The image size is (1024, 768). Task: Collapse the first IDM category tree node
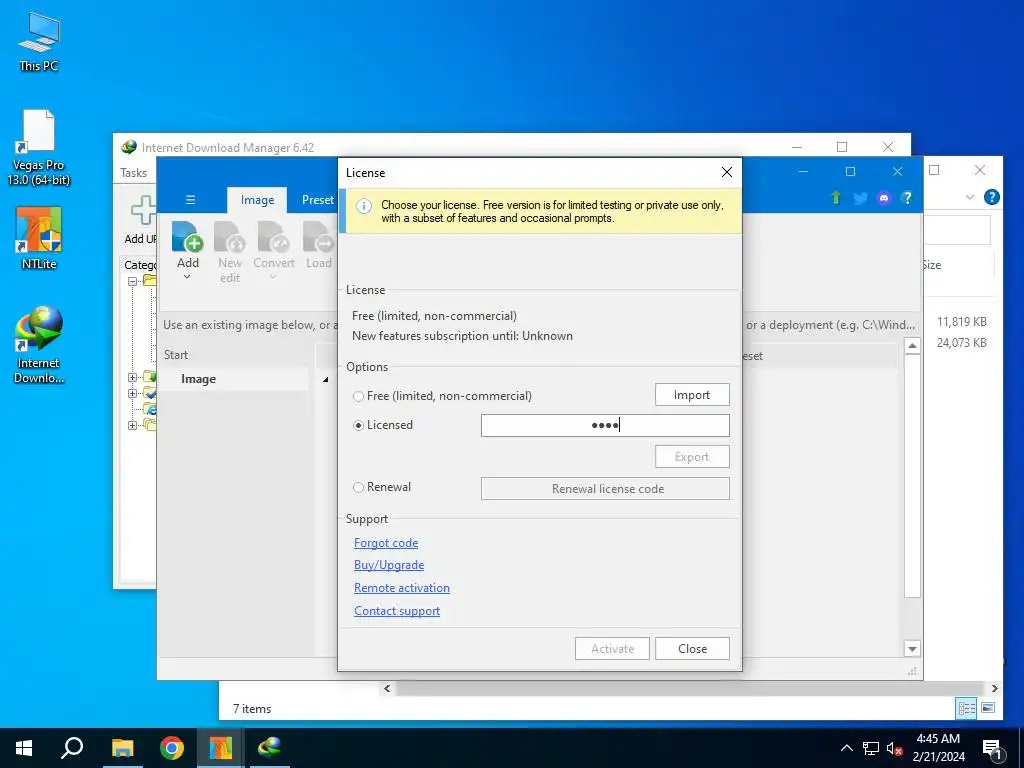point(133,281)
